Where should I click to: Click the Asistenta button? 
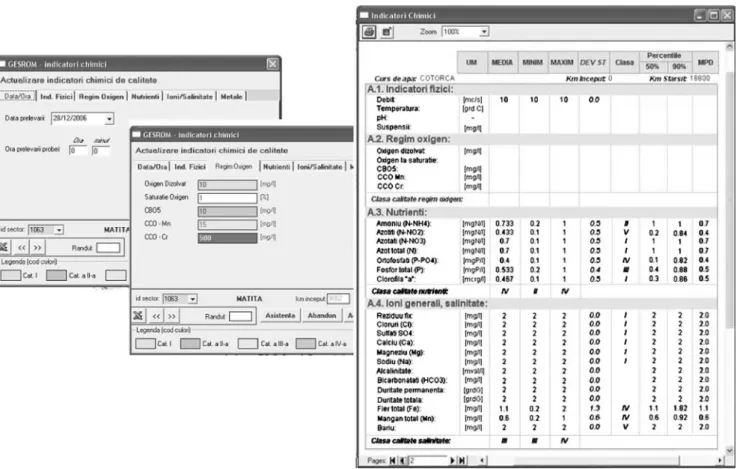[280, 316]
